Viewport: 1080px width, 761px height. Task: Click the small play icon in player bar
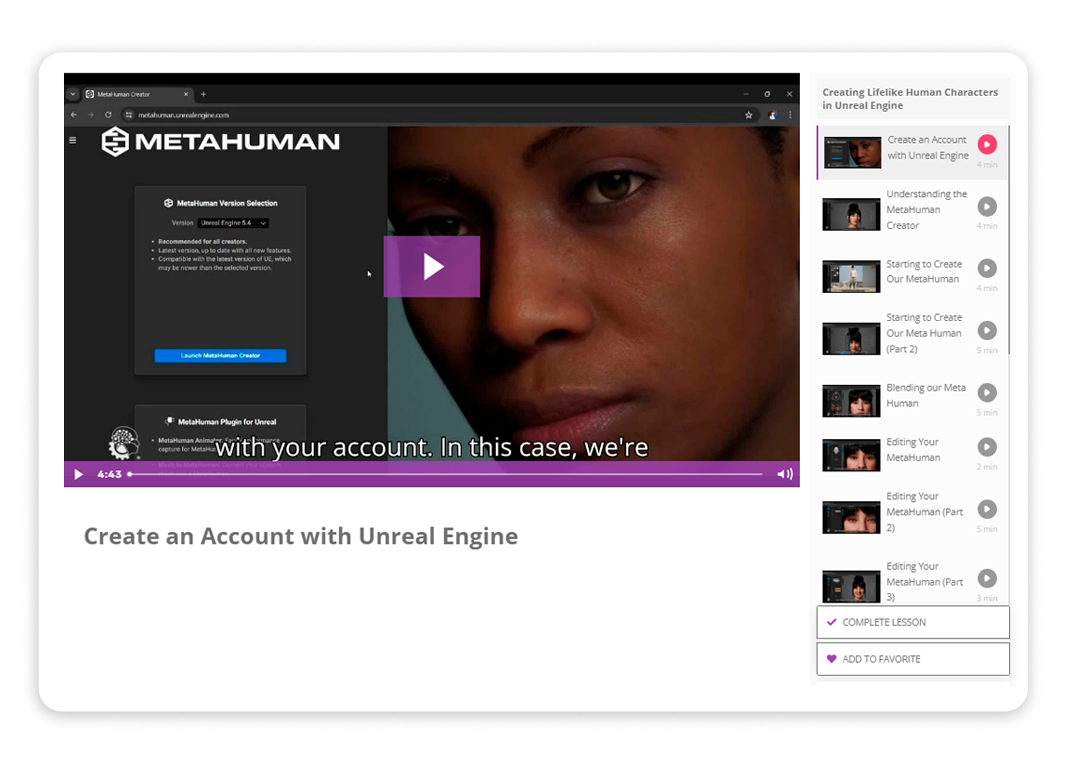point(79,475)
